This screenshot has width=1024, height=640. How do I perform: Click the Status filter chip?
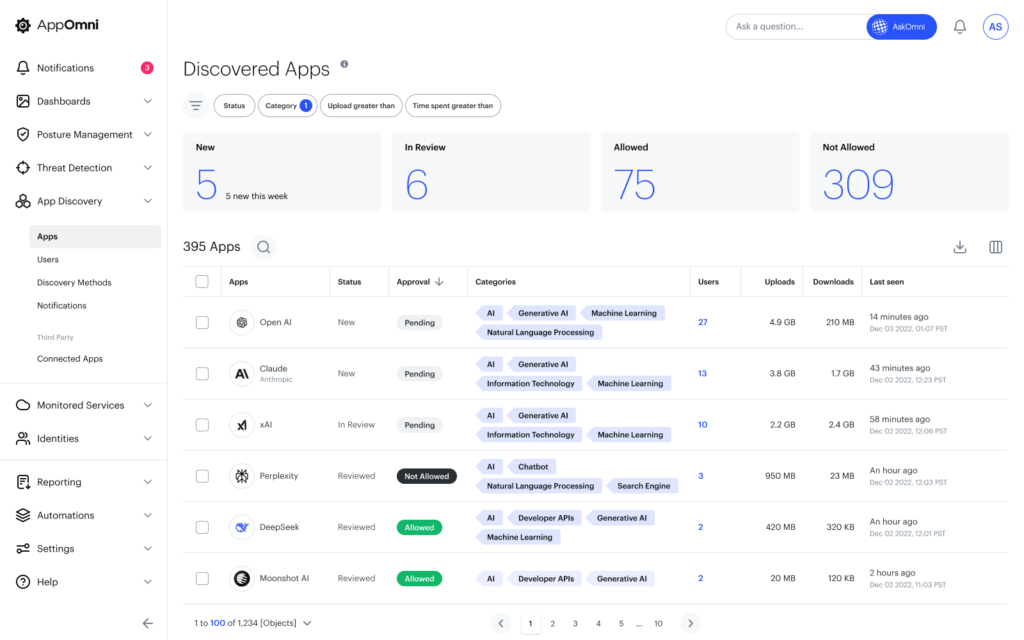coord(234,106)
